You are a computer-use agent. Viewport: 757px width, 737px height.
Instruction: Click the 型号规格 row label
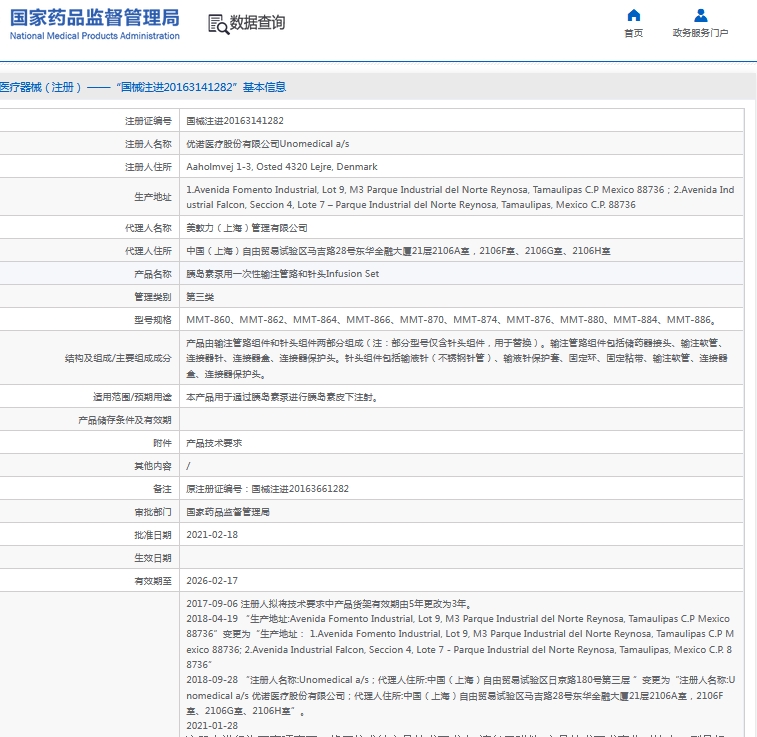(x=153, y=320)
